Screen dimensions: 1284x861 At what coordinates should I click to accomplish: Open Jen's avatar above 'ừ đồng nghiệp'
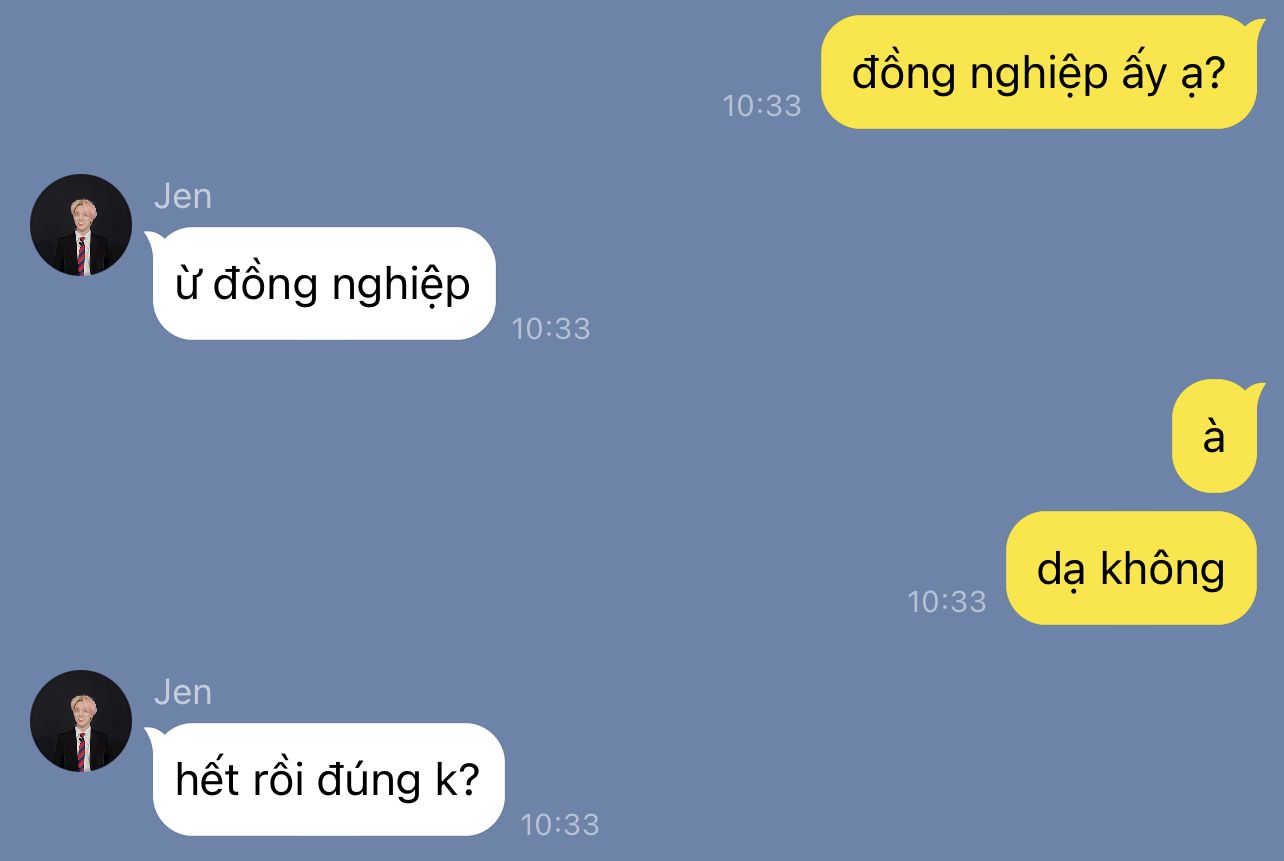click(81, 225)
